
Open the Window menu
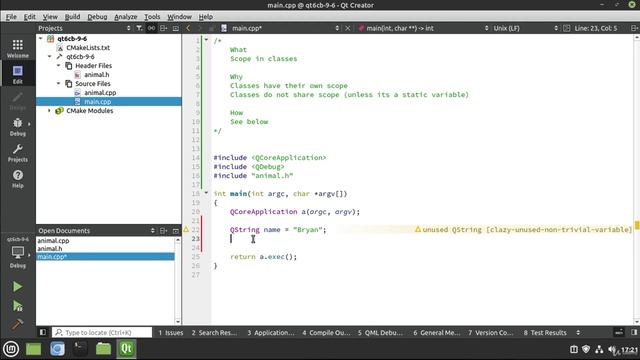[x=179, y=17]
